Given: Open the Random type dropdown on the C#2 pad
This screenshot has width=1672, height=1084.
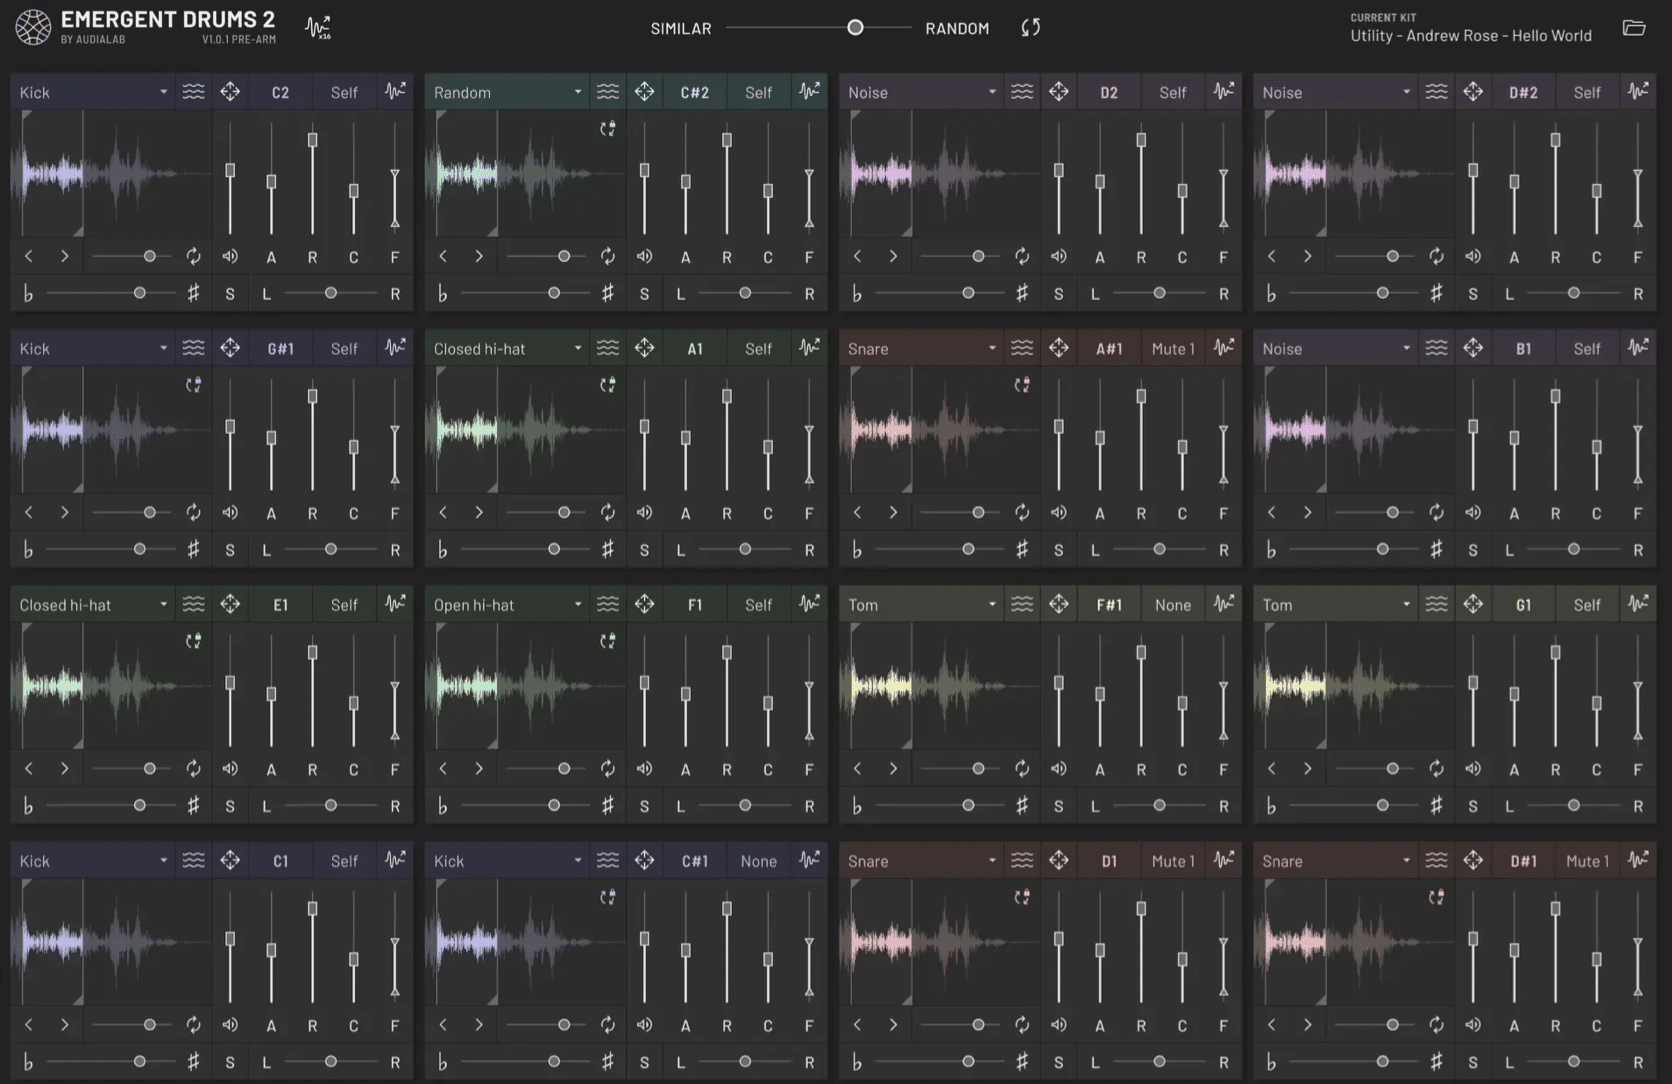Looking at the screenshot, I should click(507, 92).
